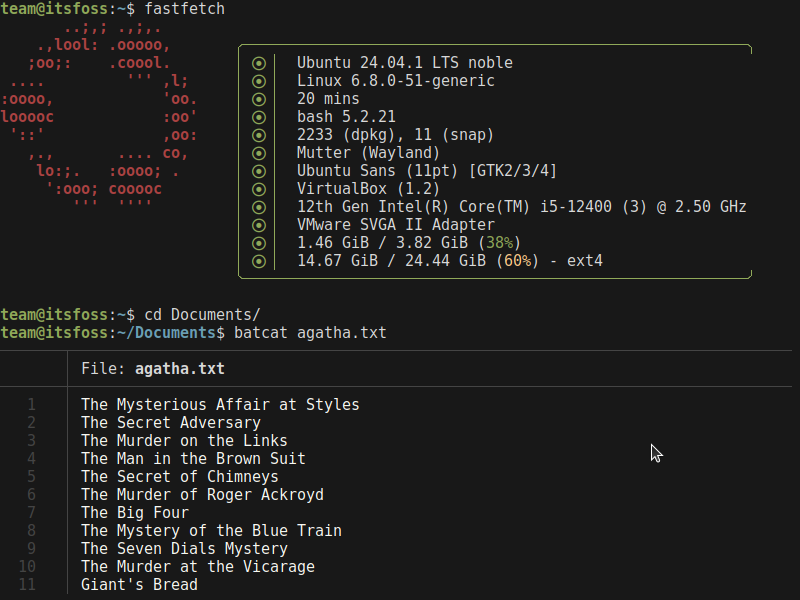Click the bullet icon next to bash 5.2.21
Viewport: 800px width, 600px height.
(x=259, y=116)
